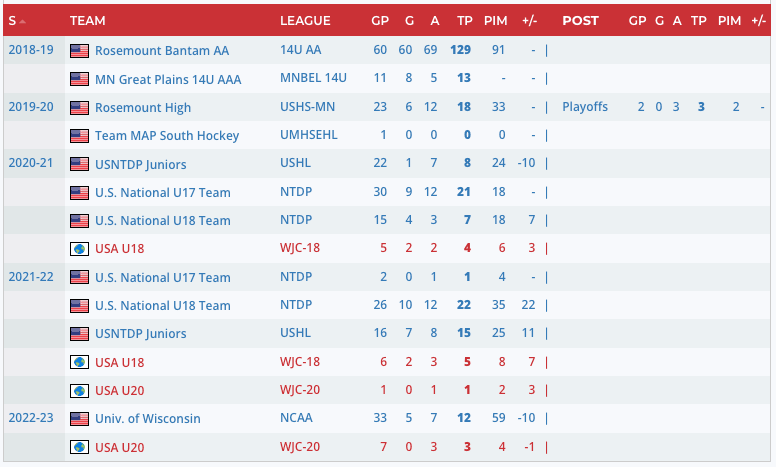Click the flag icon next to Univ. of Wisconsin
Screen dimensions: 776x467
79,418
